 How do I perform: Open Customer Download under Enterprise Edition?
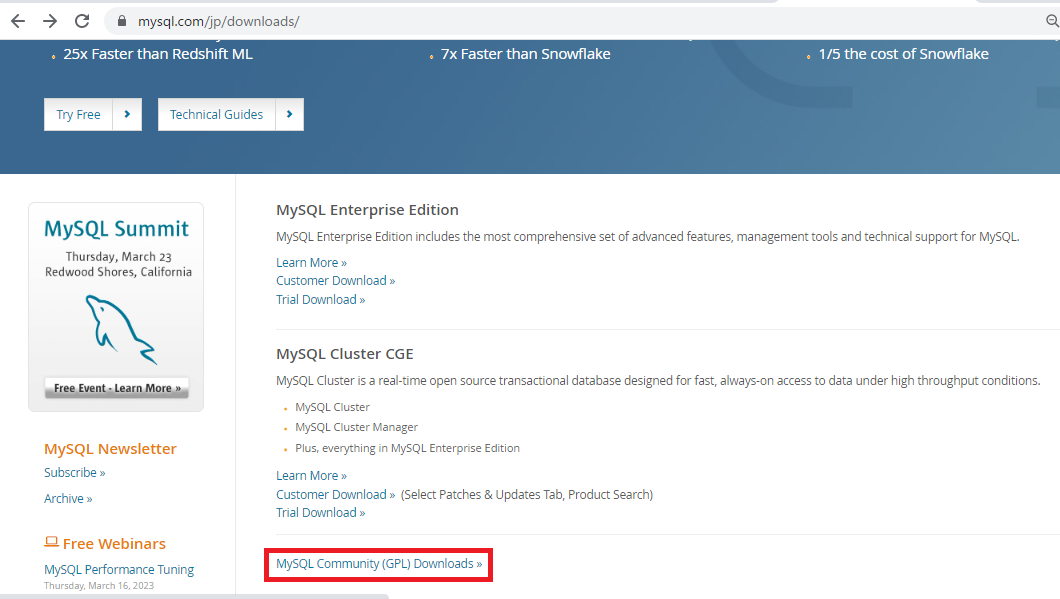tap(335, 281)
